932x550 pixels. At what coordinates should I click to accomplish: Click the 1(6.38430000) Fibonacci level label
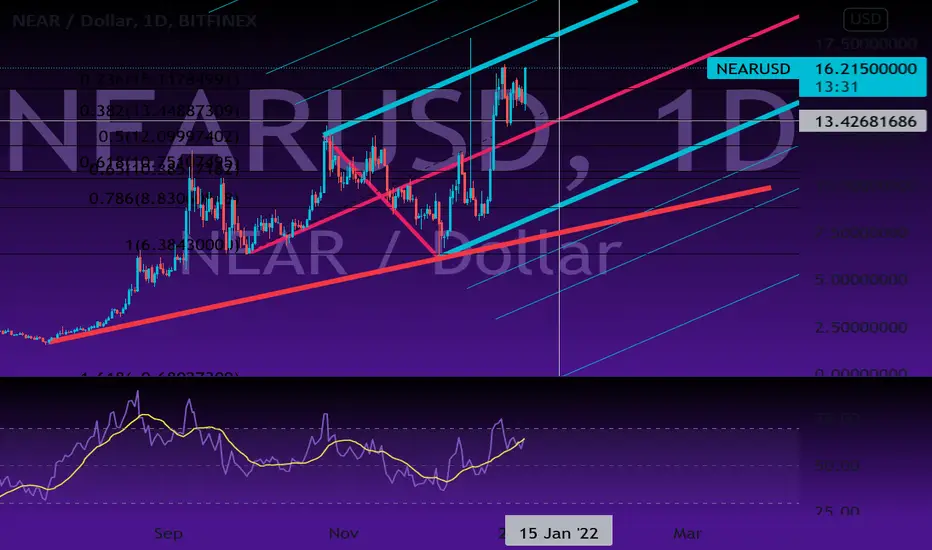point(183,245)
